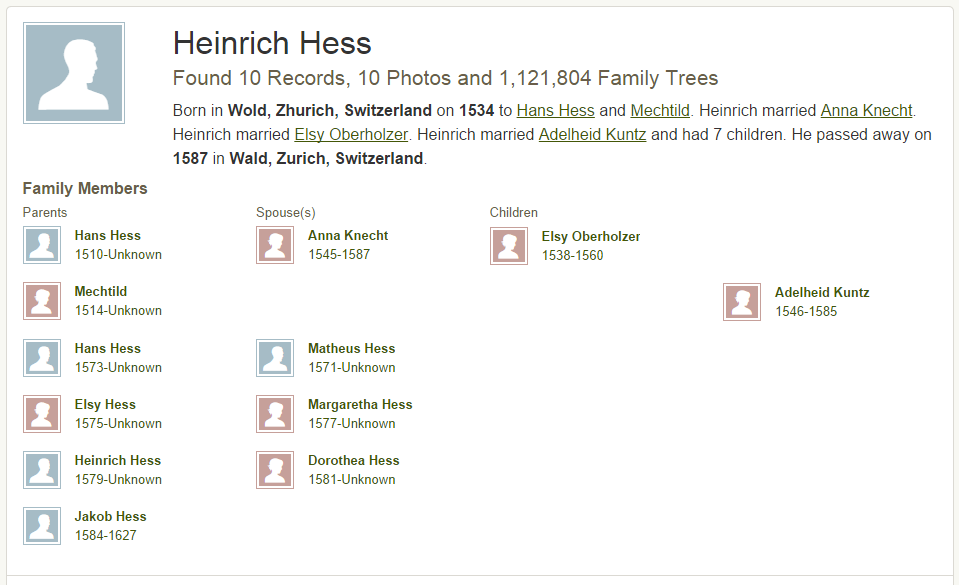Click Jakob Hess's avatar icon

pos(42,526)
